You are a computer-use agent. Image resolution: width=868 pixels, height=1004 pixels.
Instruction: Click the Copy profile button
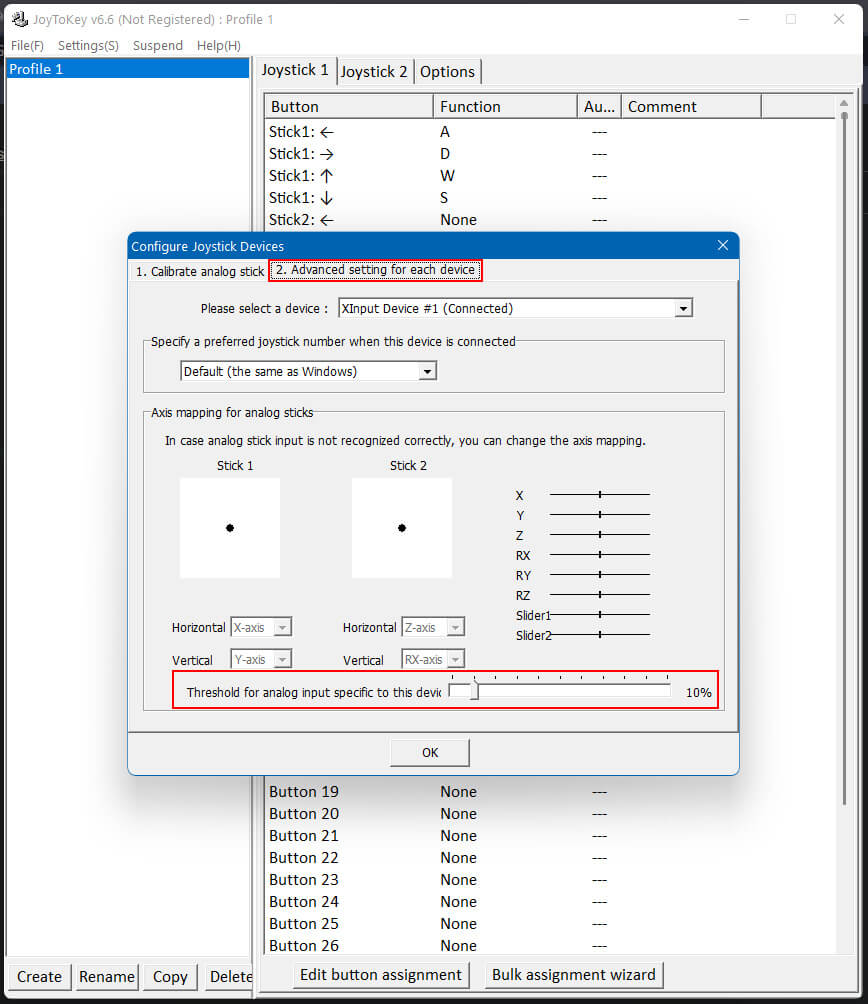pos(170,976)
